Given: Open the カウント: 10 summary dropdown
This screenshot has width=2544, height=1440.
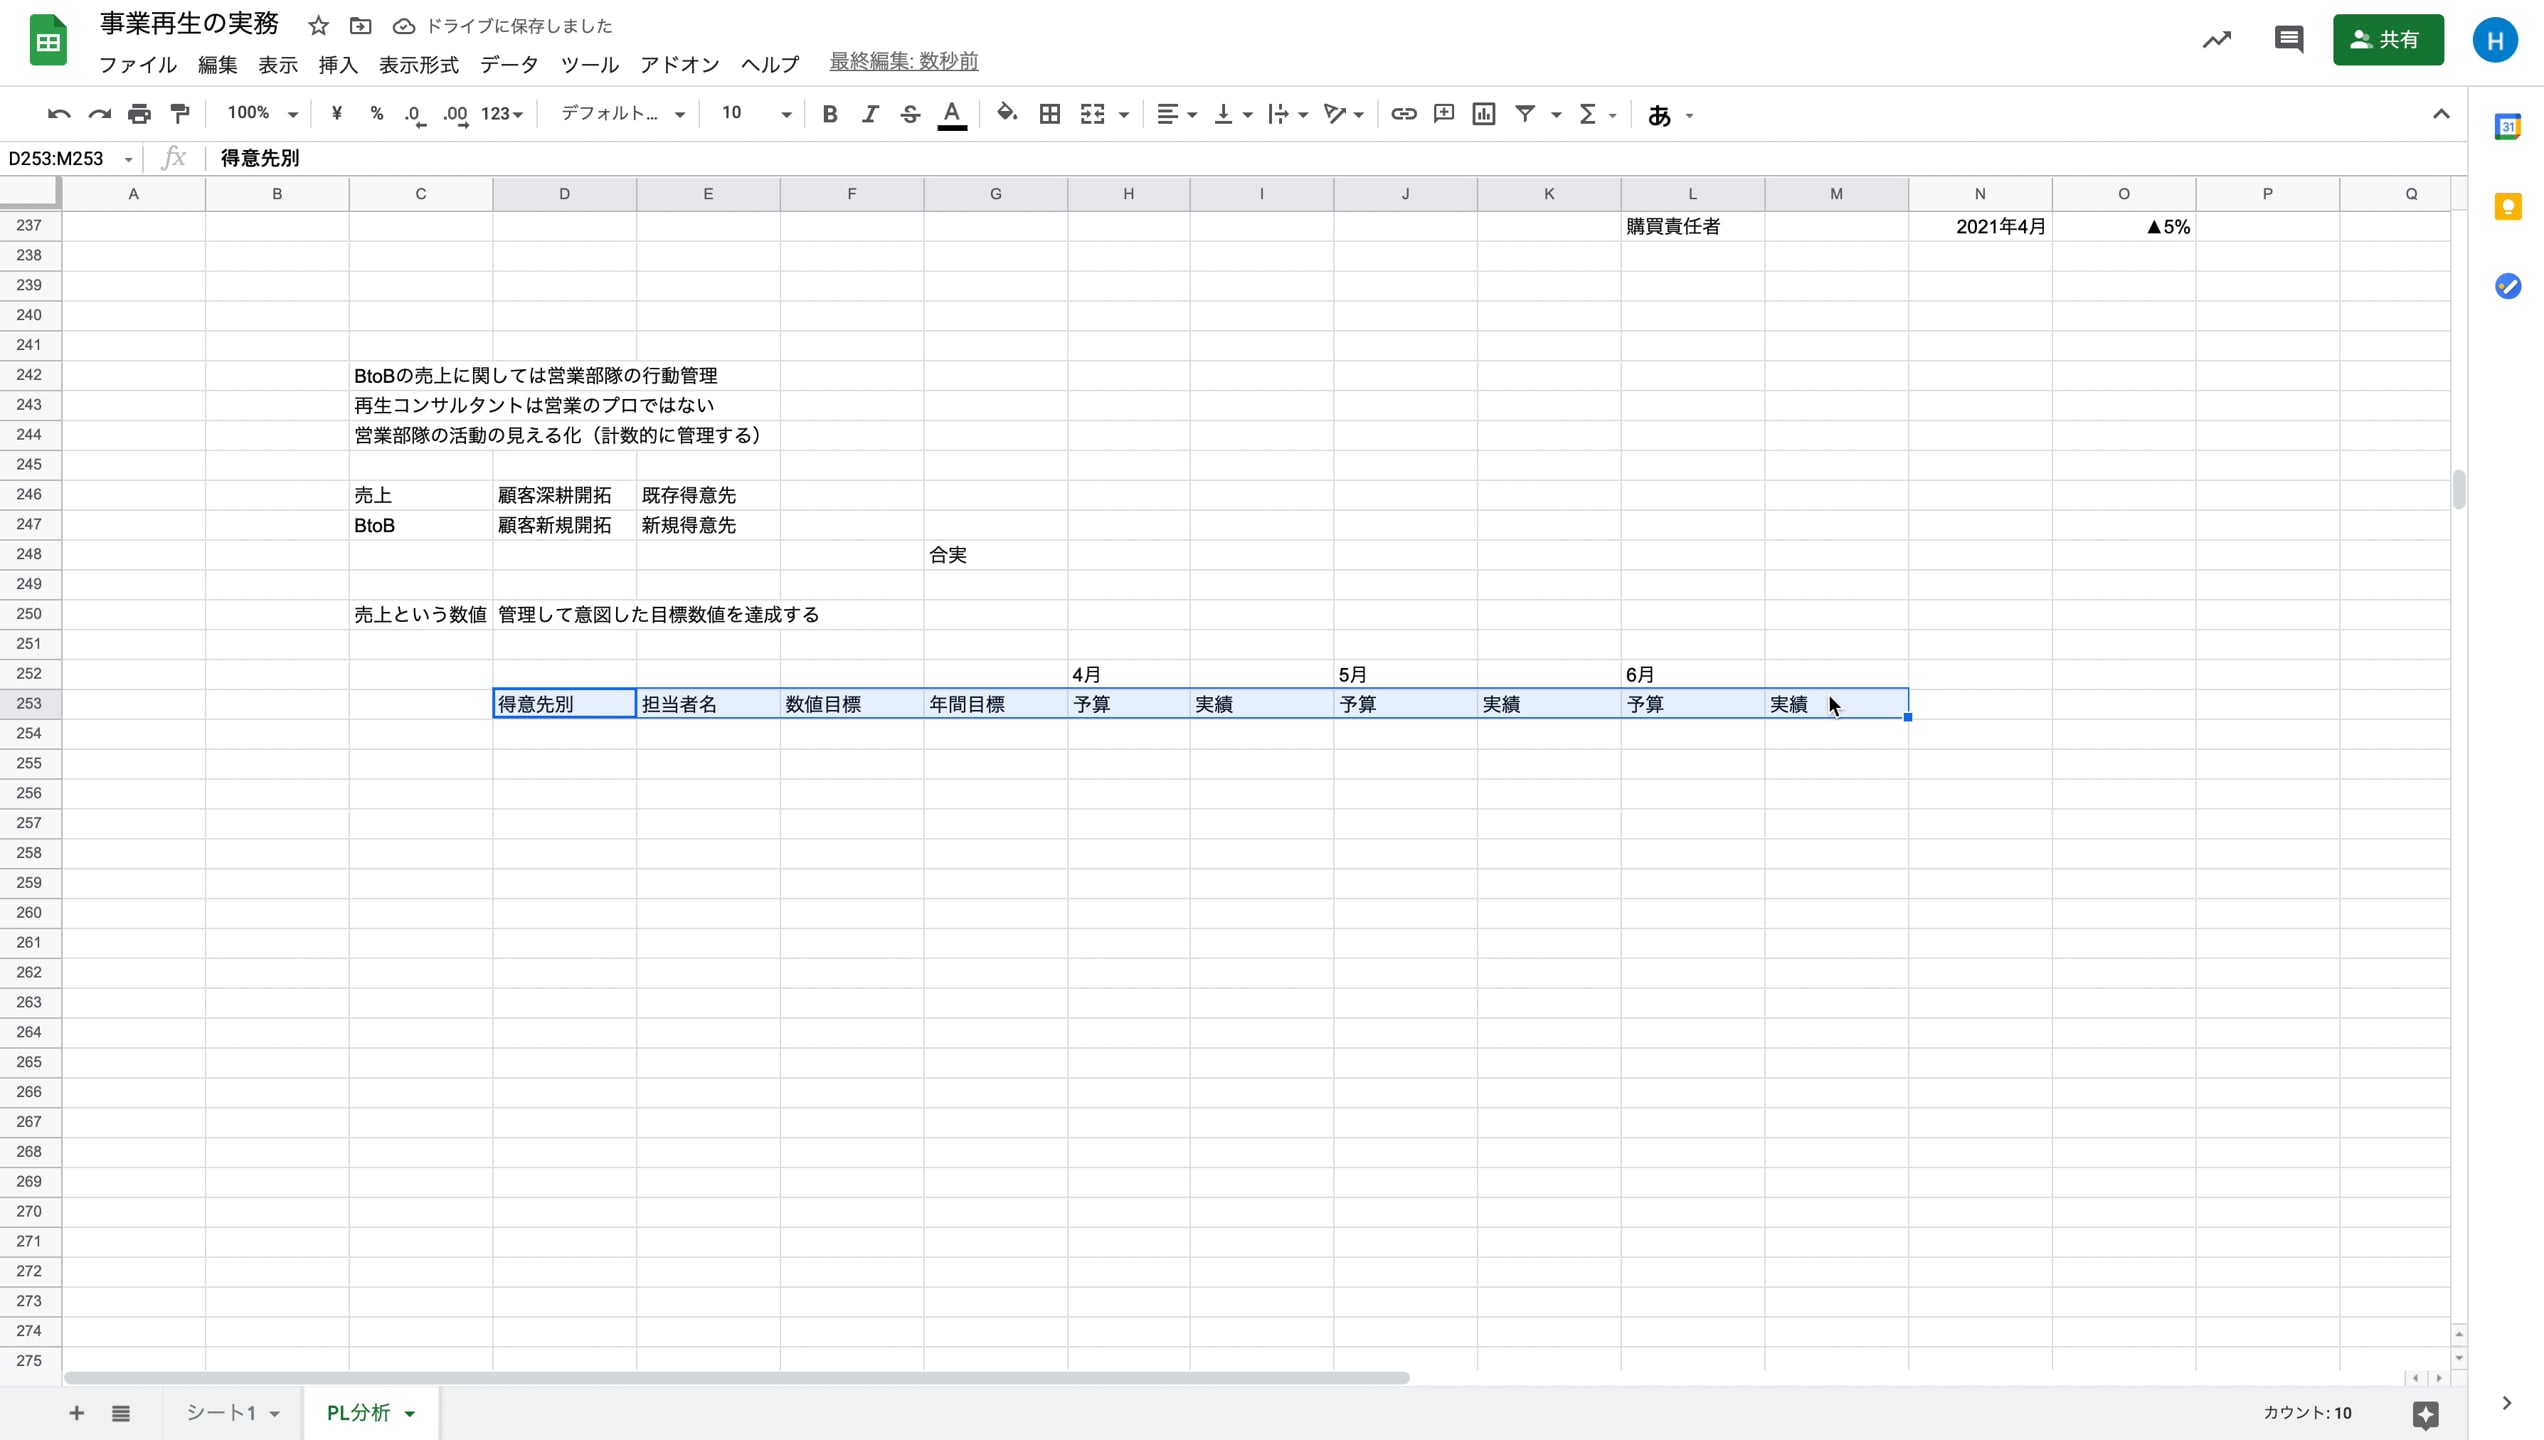Looking at the screenshot, I should pyautogui.click(x=2307, y=1413).
